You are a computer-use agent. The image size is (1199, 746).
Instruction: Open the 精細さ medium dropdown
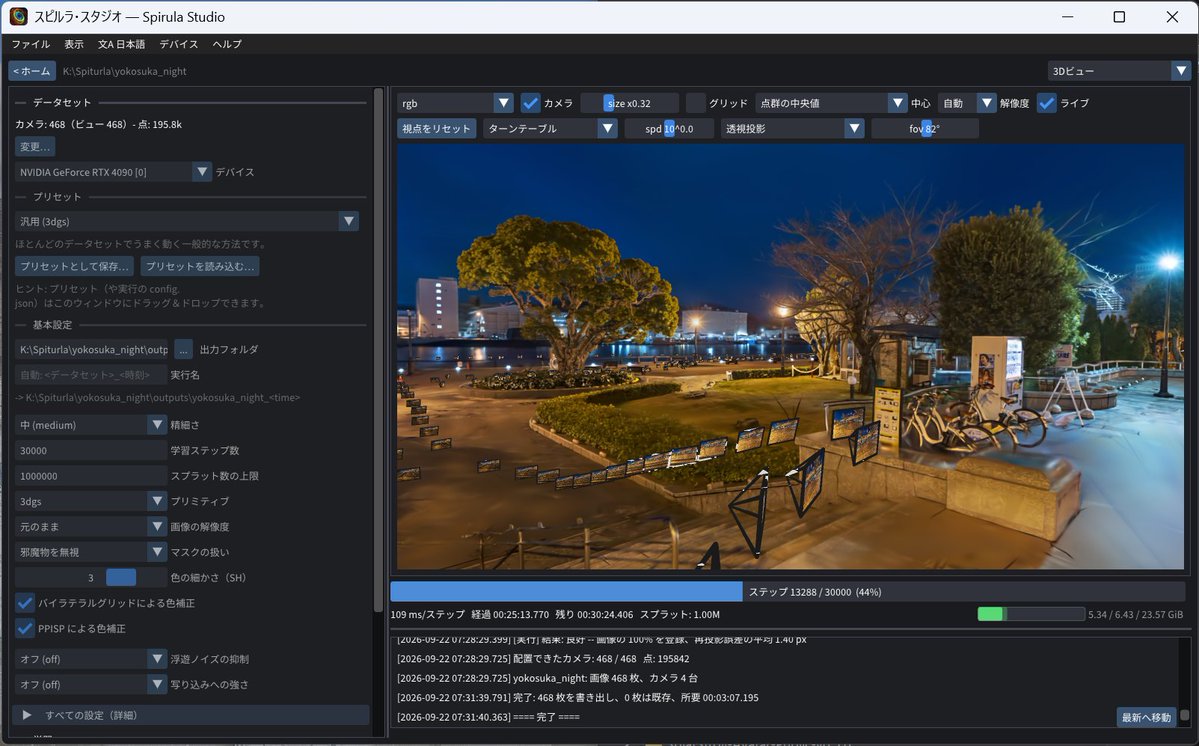pyautogui.click(x=91, y=425)
